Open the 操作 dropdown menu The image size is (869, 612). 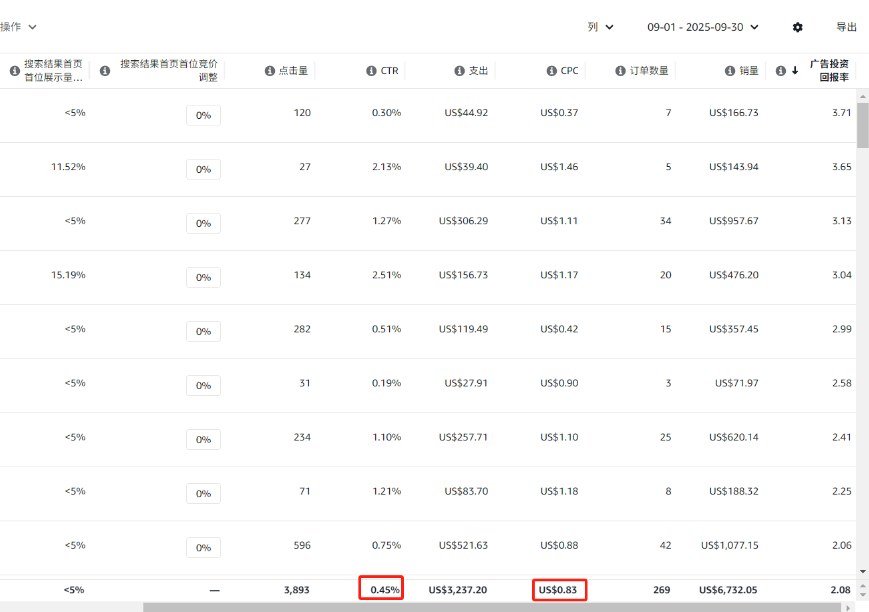[18, 27]
